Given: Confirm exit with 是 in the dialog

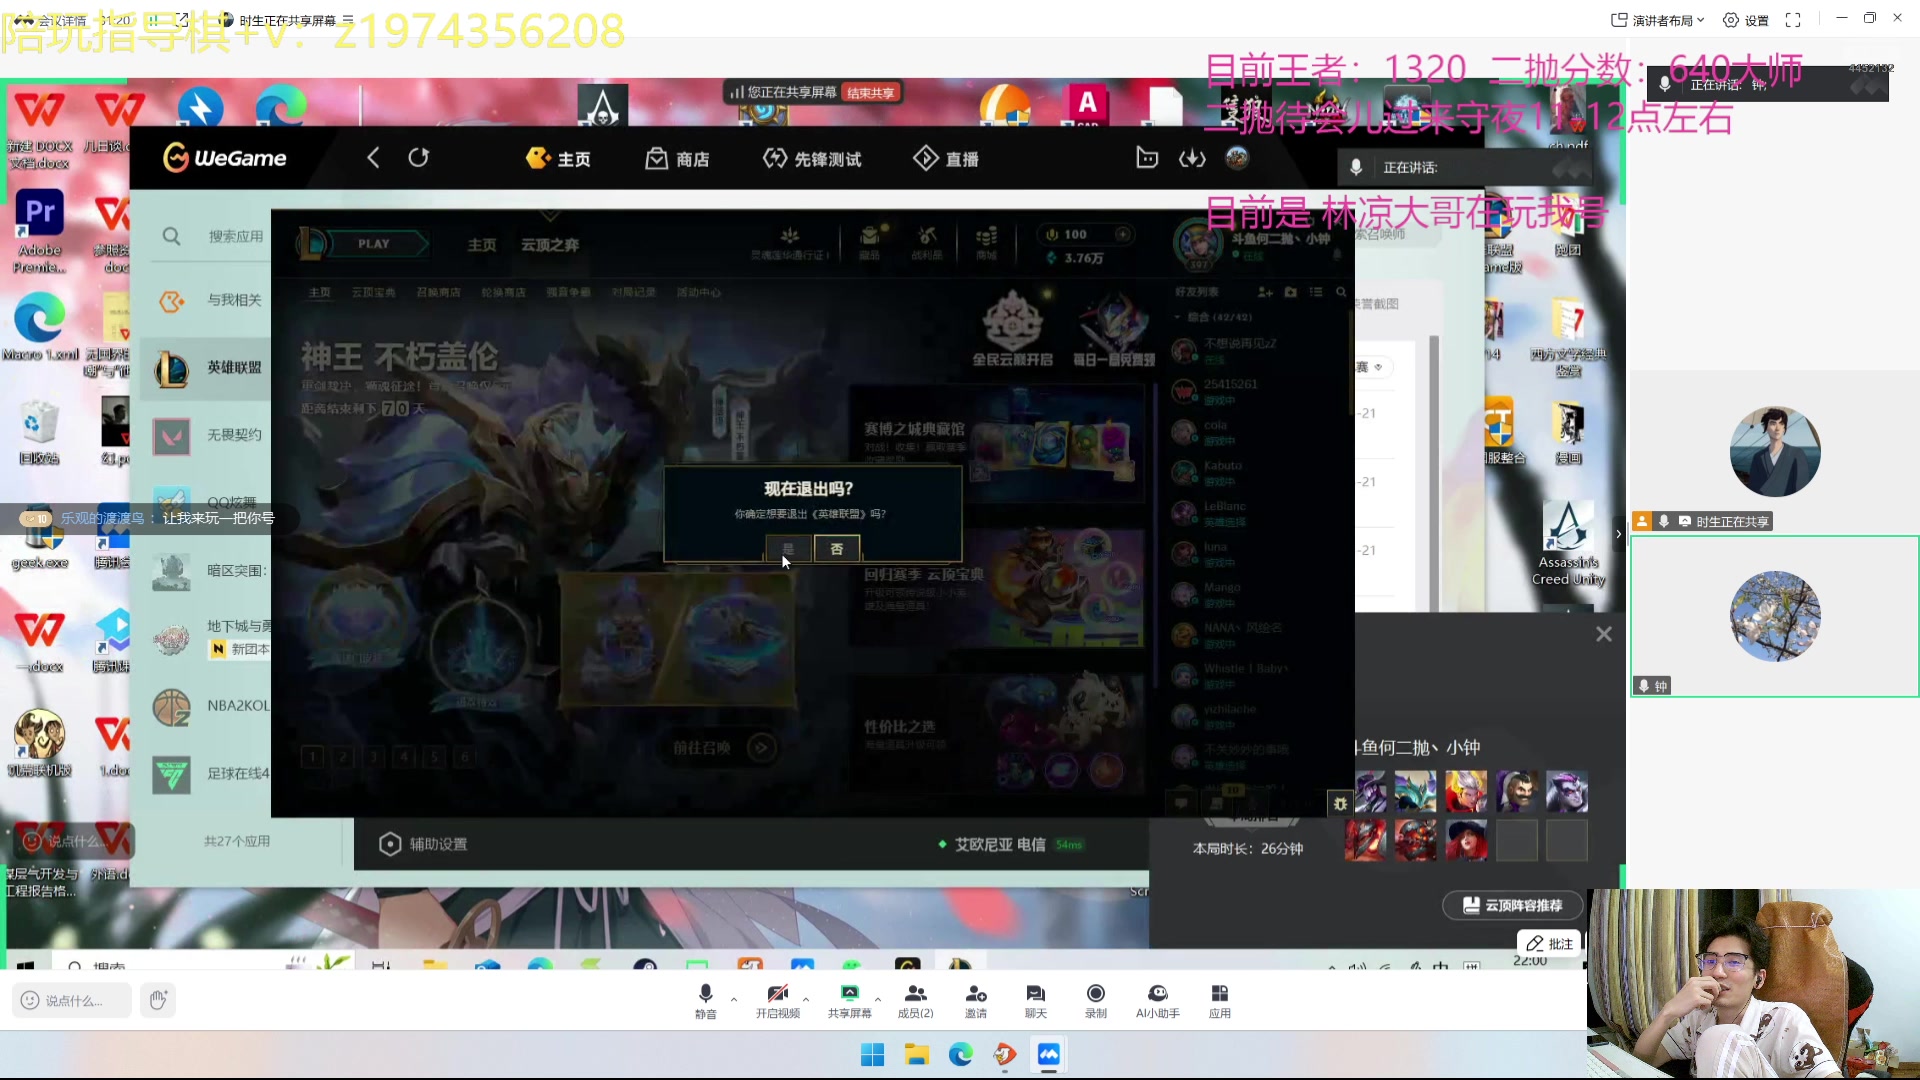Looking at the screenshot, I should click(x=788, y=549).
